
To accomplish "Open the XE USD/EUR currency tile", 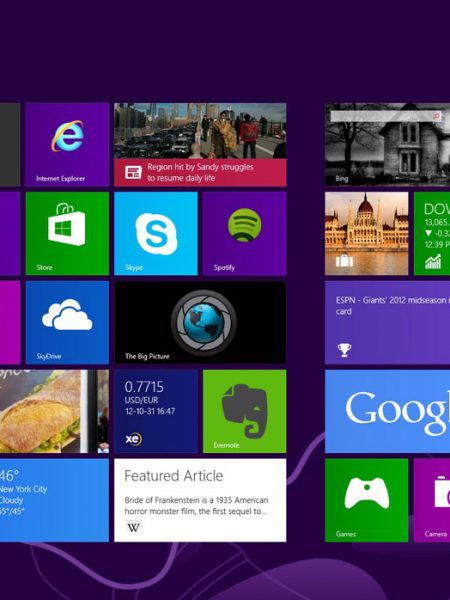I will click(x=156, y=411).
